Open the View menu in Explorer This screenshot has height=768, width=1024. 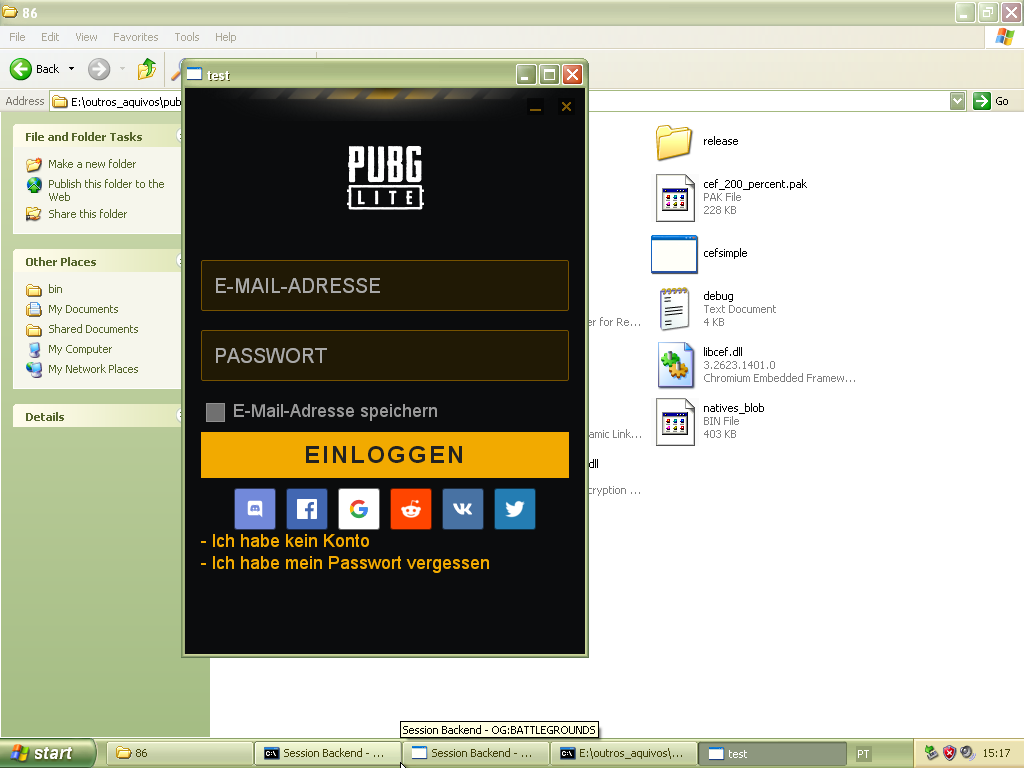click(x=86, y=37)
